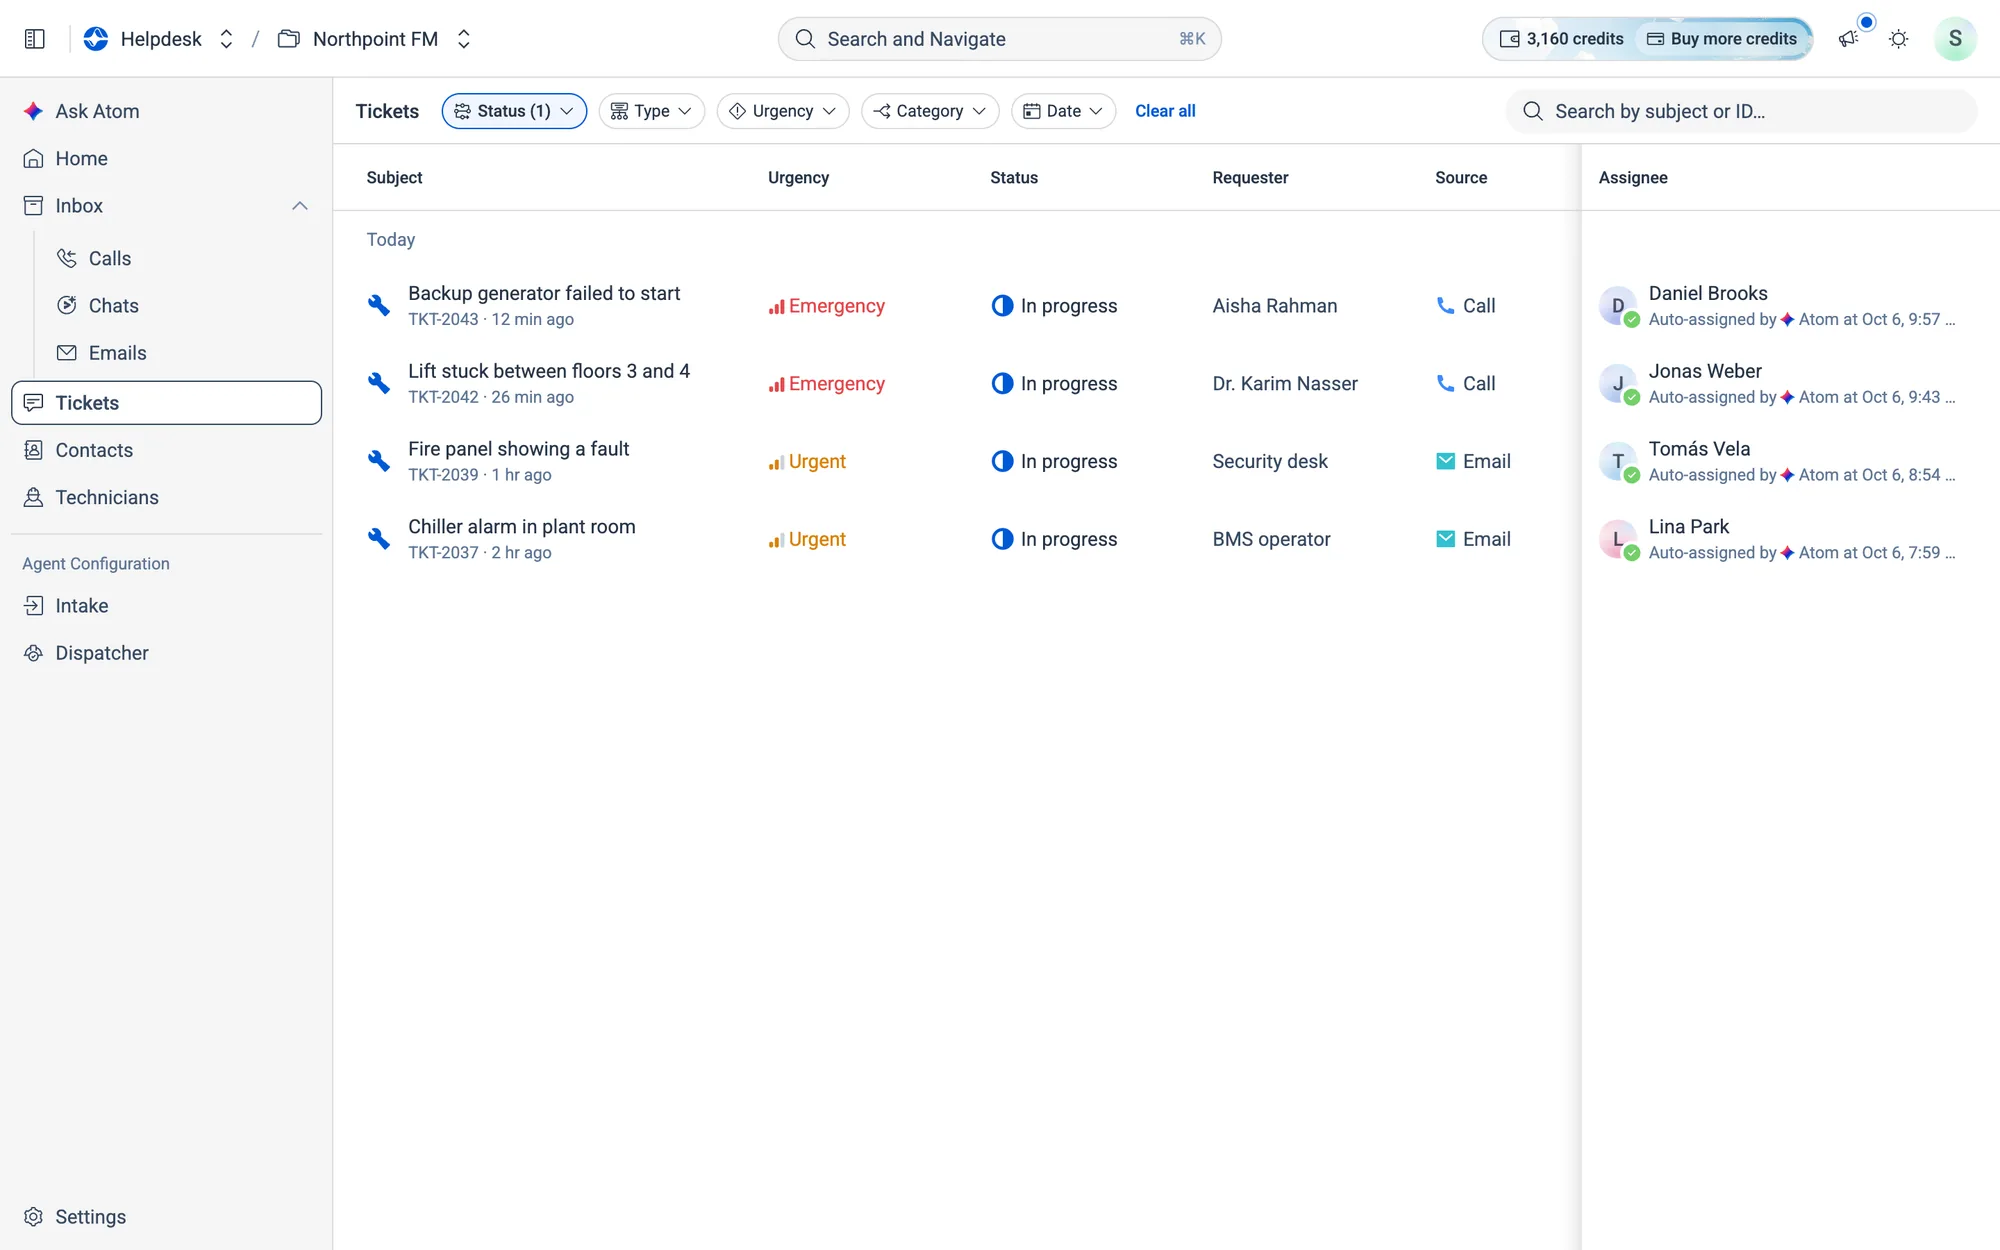Toggle light/dark theme sun icon
2000x1250 pixels.
click(x=1898, y=39)
